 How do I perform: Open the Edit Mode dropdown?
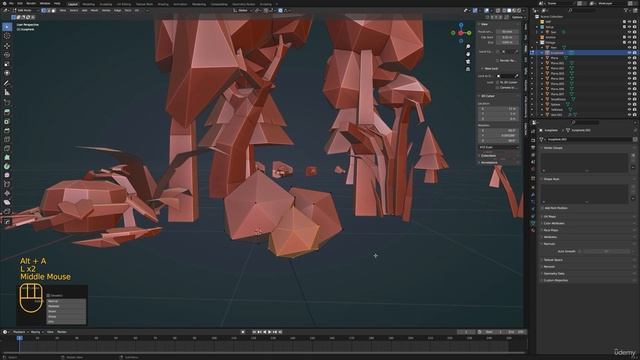[25, 10]
